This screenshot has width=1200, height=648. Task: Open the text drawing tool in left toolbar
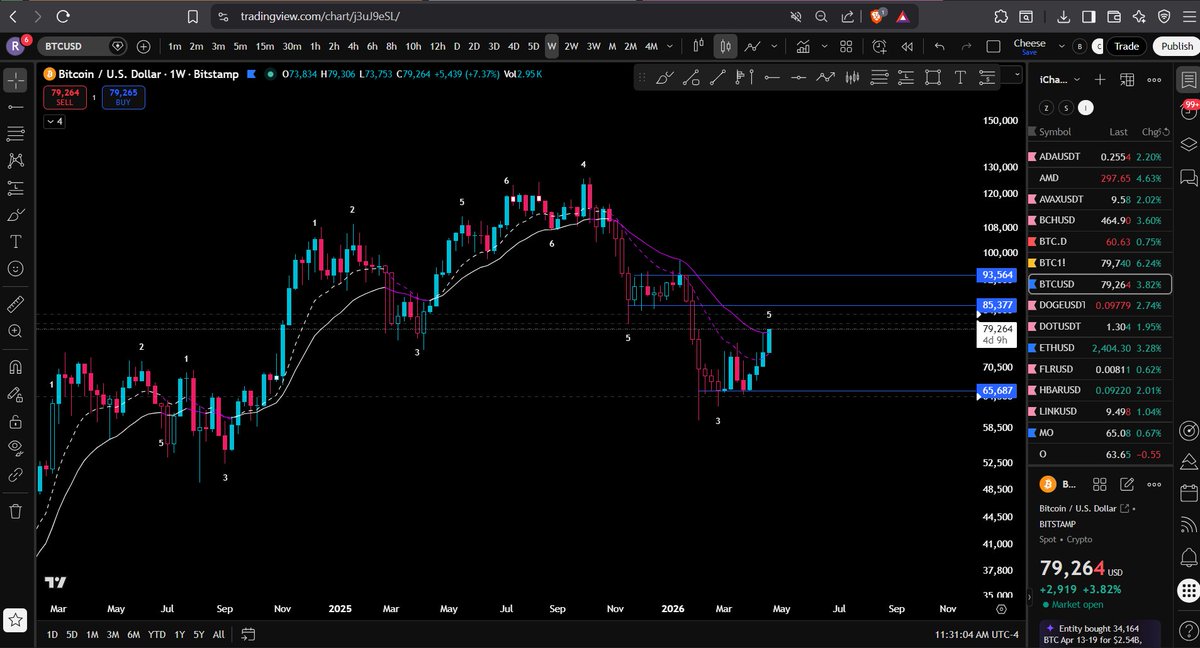point(16,241)
